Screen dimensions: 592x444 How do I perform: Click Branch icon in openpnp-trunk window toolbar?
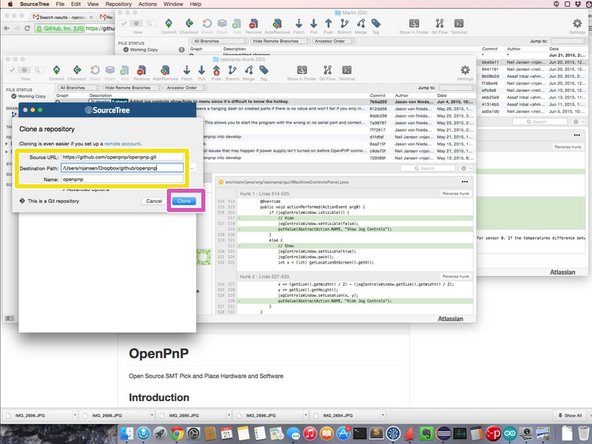point(232,70)
